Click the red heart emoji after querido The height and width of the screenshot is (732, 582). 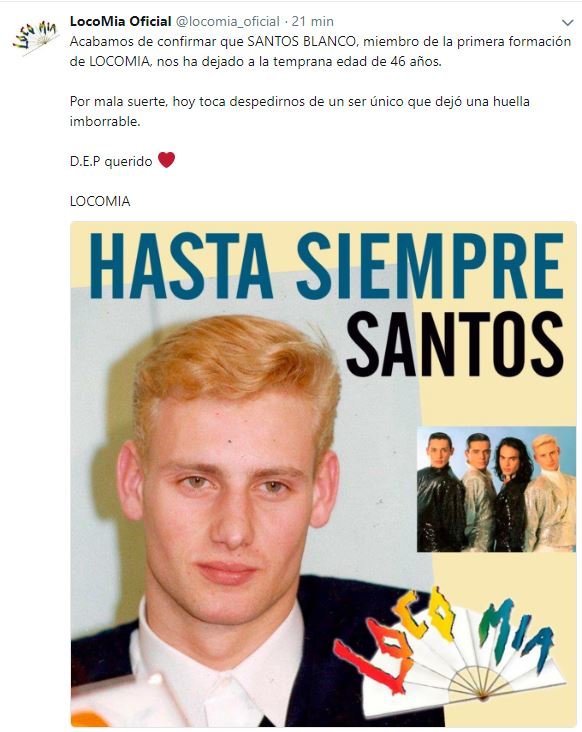click(166, 160)
